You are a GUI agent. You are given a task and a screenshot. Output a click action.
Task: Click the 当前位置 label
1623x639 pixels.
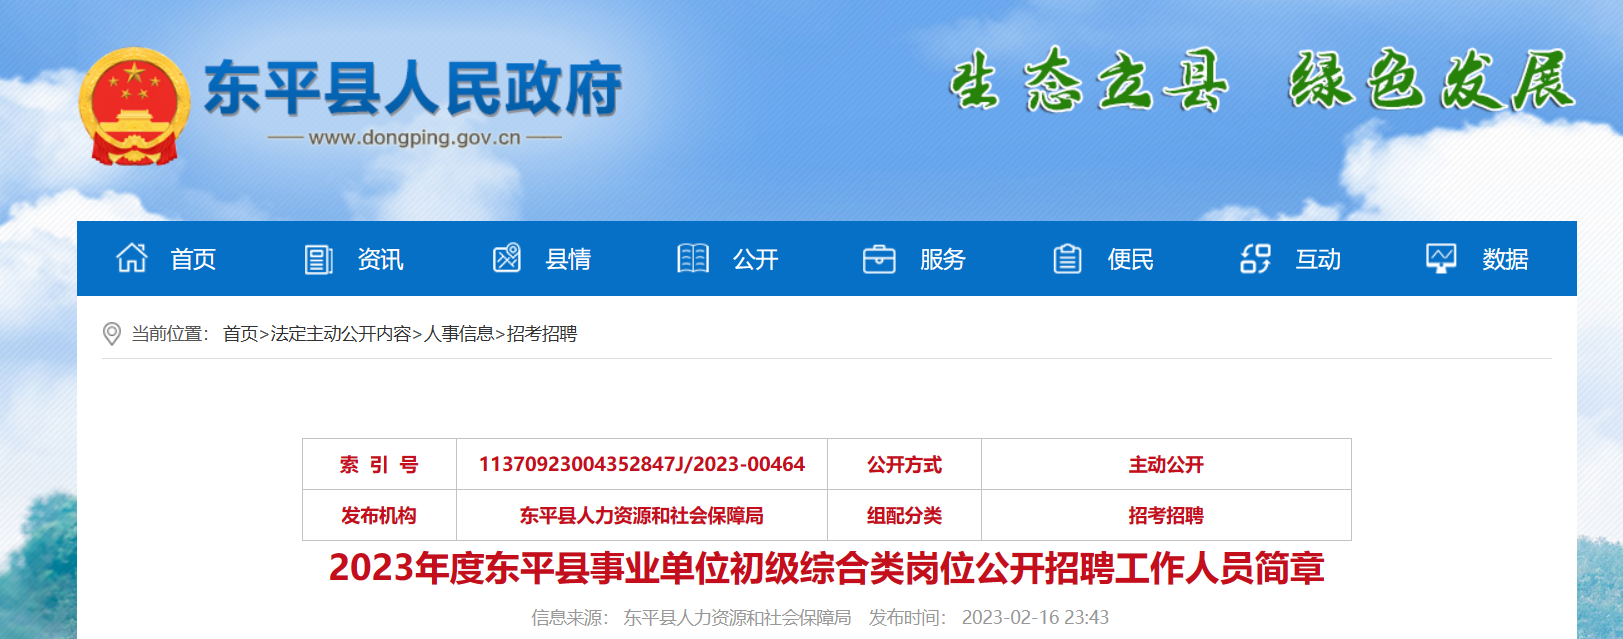pyautogui.click(x=170, y=334)
